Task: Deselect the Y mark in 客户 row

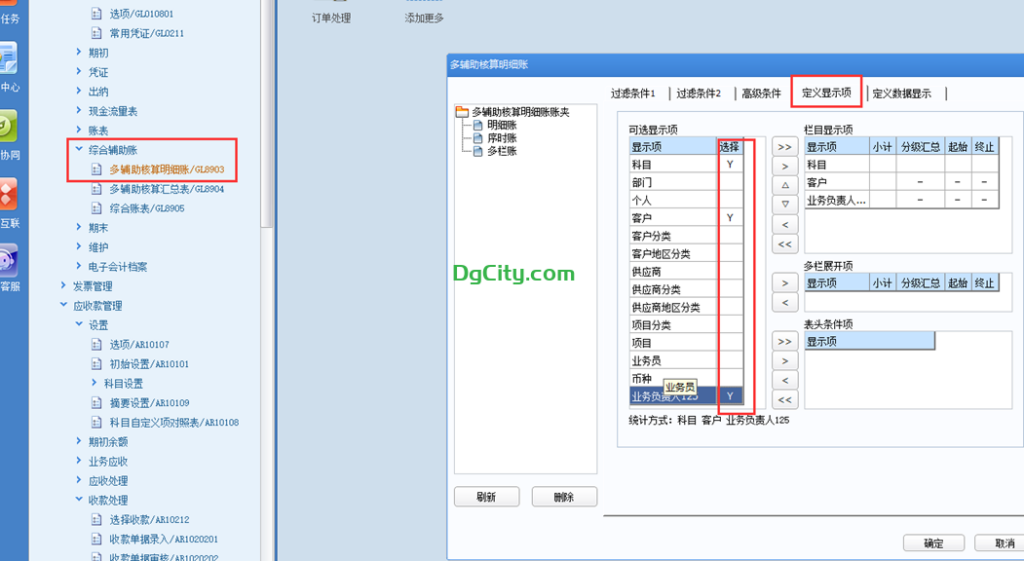Action: pos(729,218)
